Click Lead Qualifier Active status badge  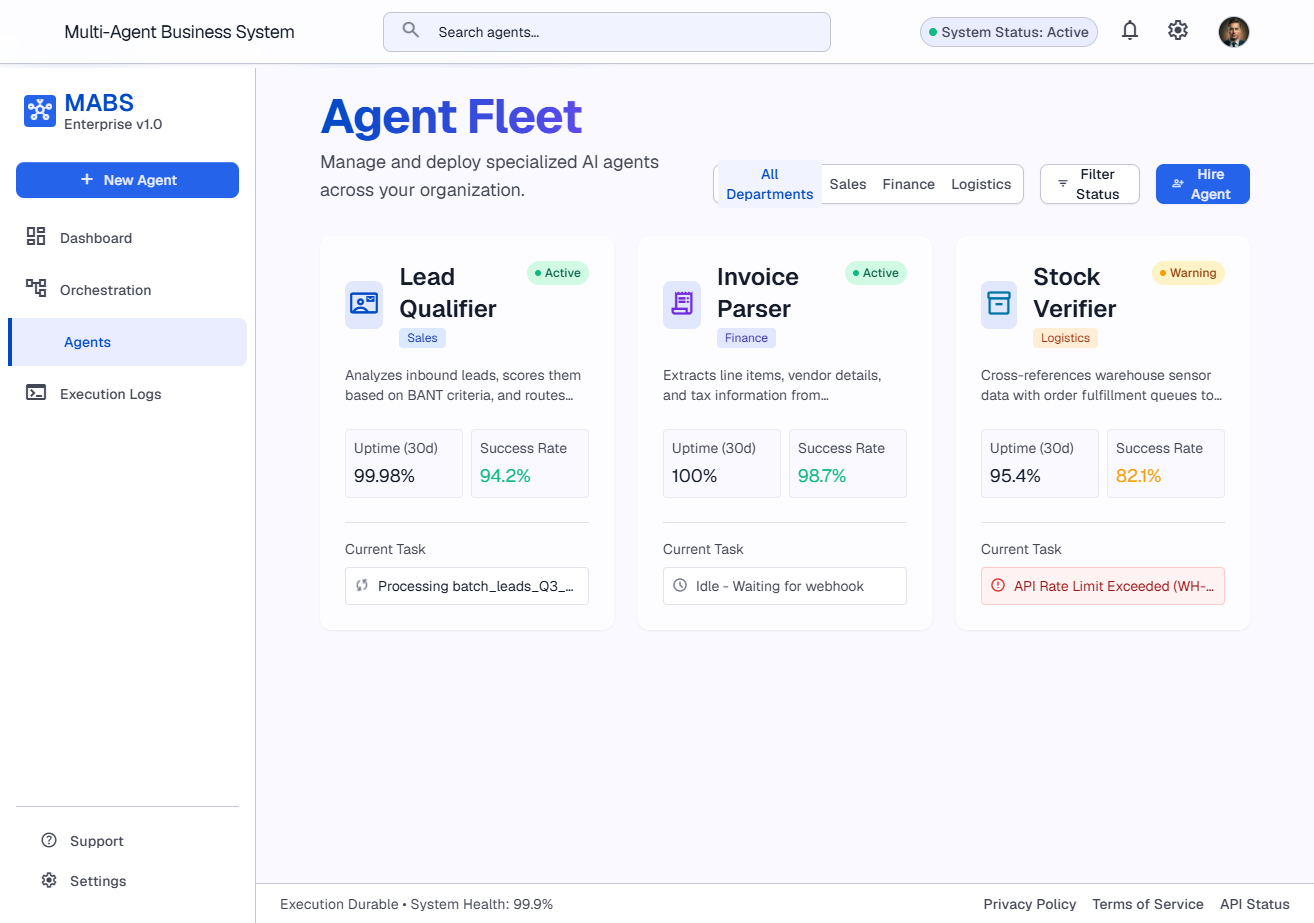(x=558, y=273)
